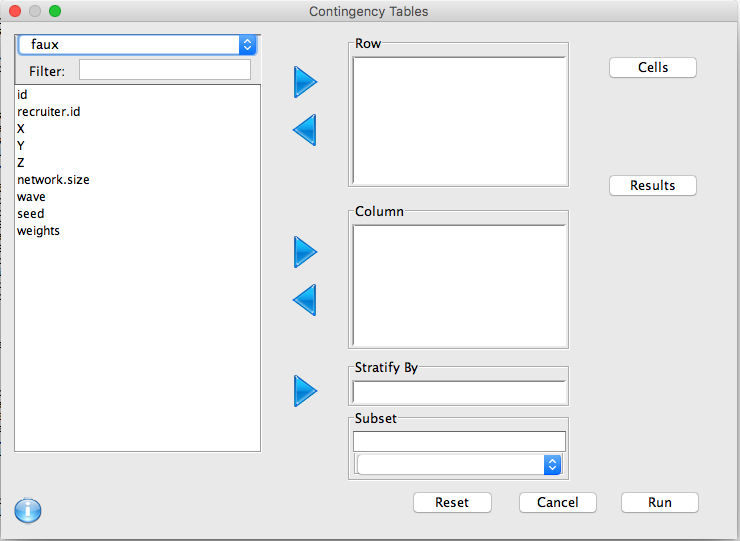Open the Subset dropdown below the text field
Screen dimensions: 740x541
[459, 465]
